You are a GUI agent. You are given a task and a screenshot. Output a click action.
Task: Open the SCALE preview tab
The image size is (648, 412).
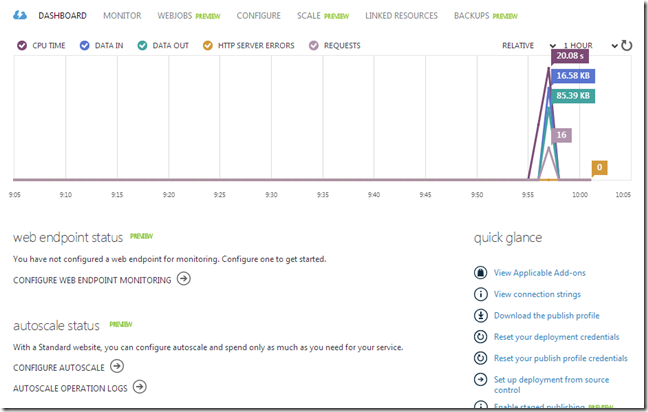coord(323,16)
